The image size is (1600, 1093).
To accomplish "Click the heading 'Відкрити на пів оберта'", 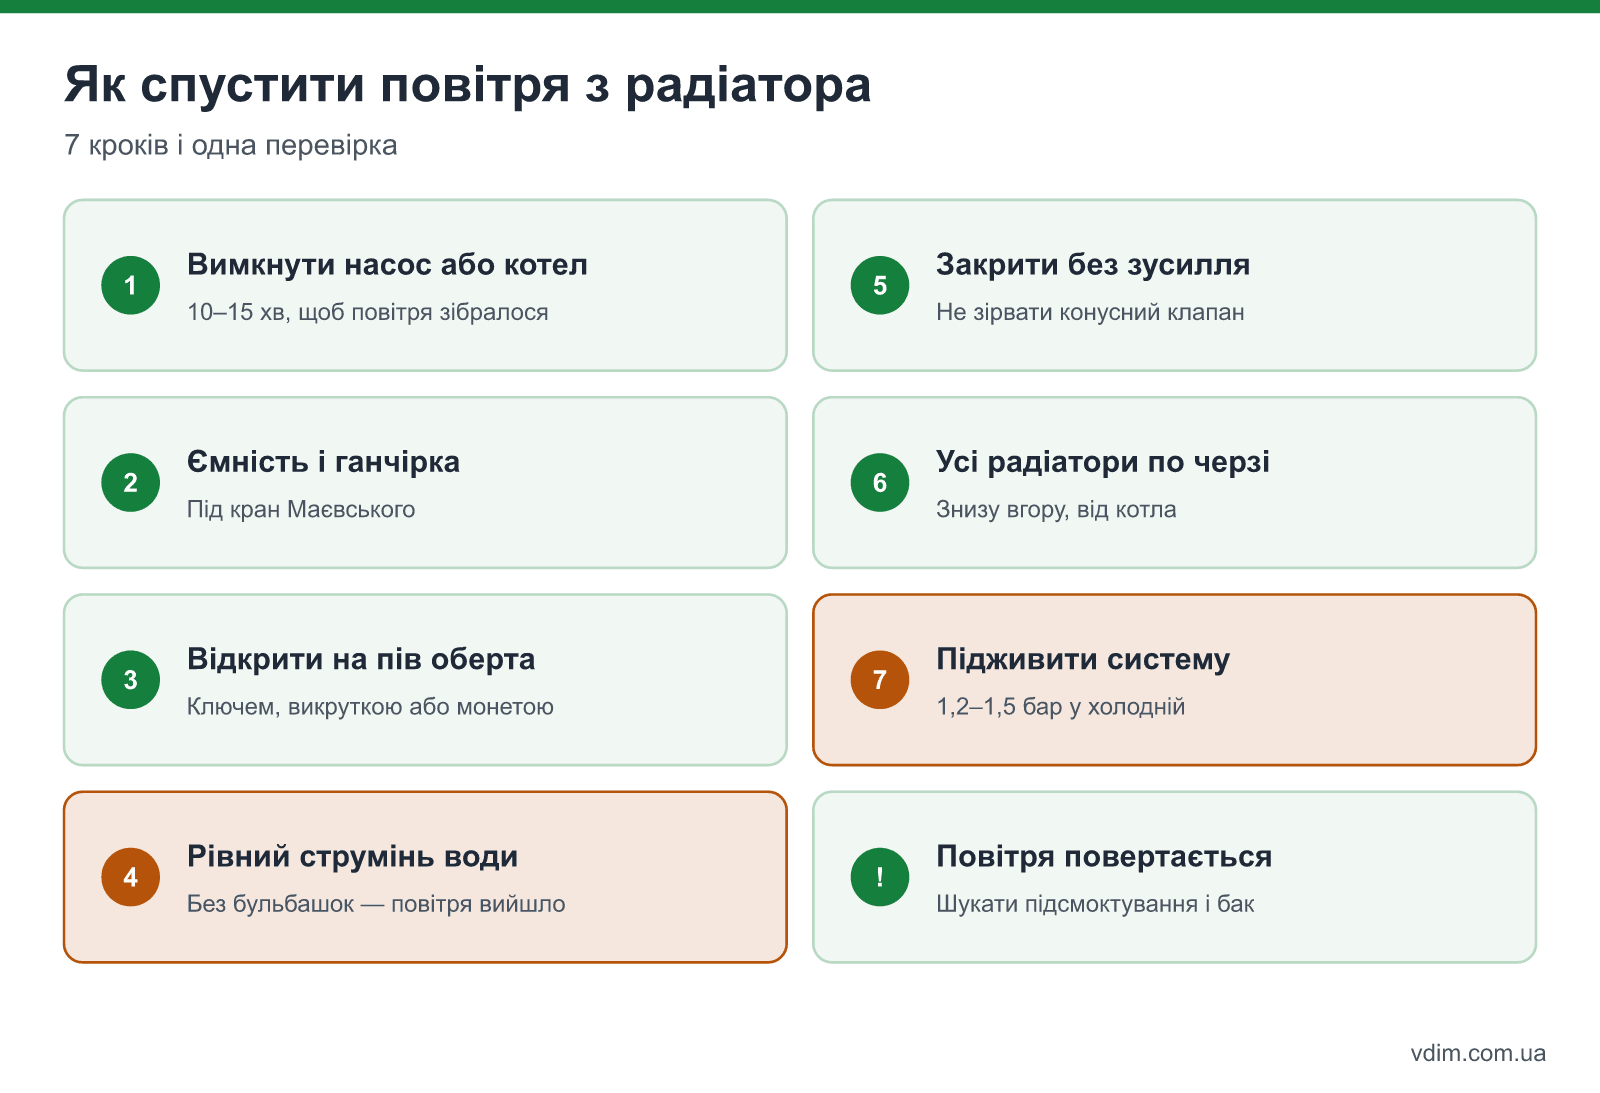I will (x=361, y=659).
